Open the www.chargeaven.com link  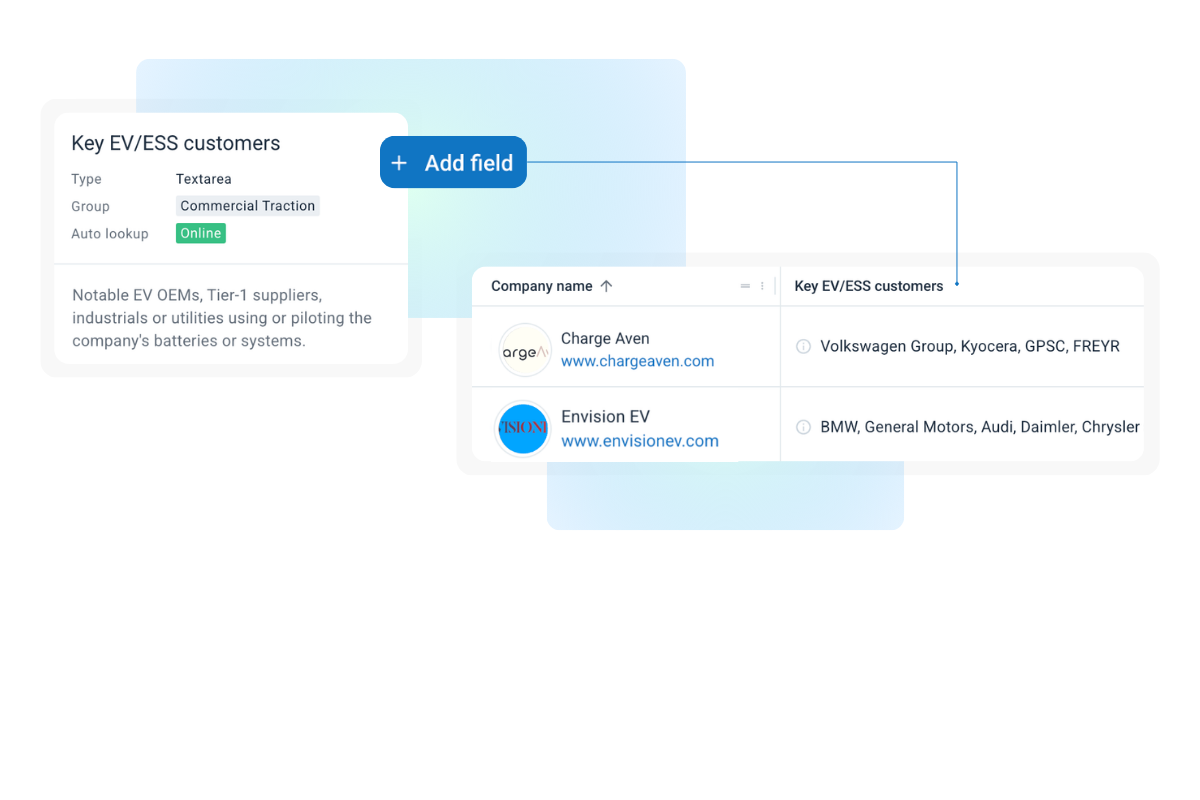point(637,361)
